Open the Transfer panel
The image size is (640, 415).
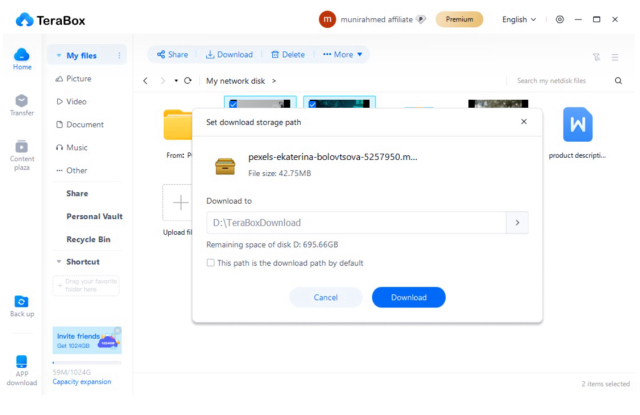point(22,105)
